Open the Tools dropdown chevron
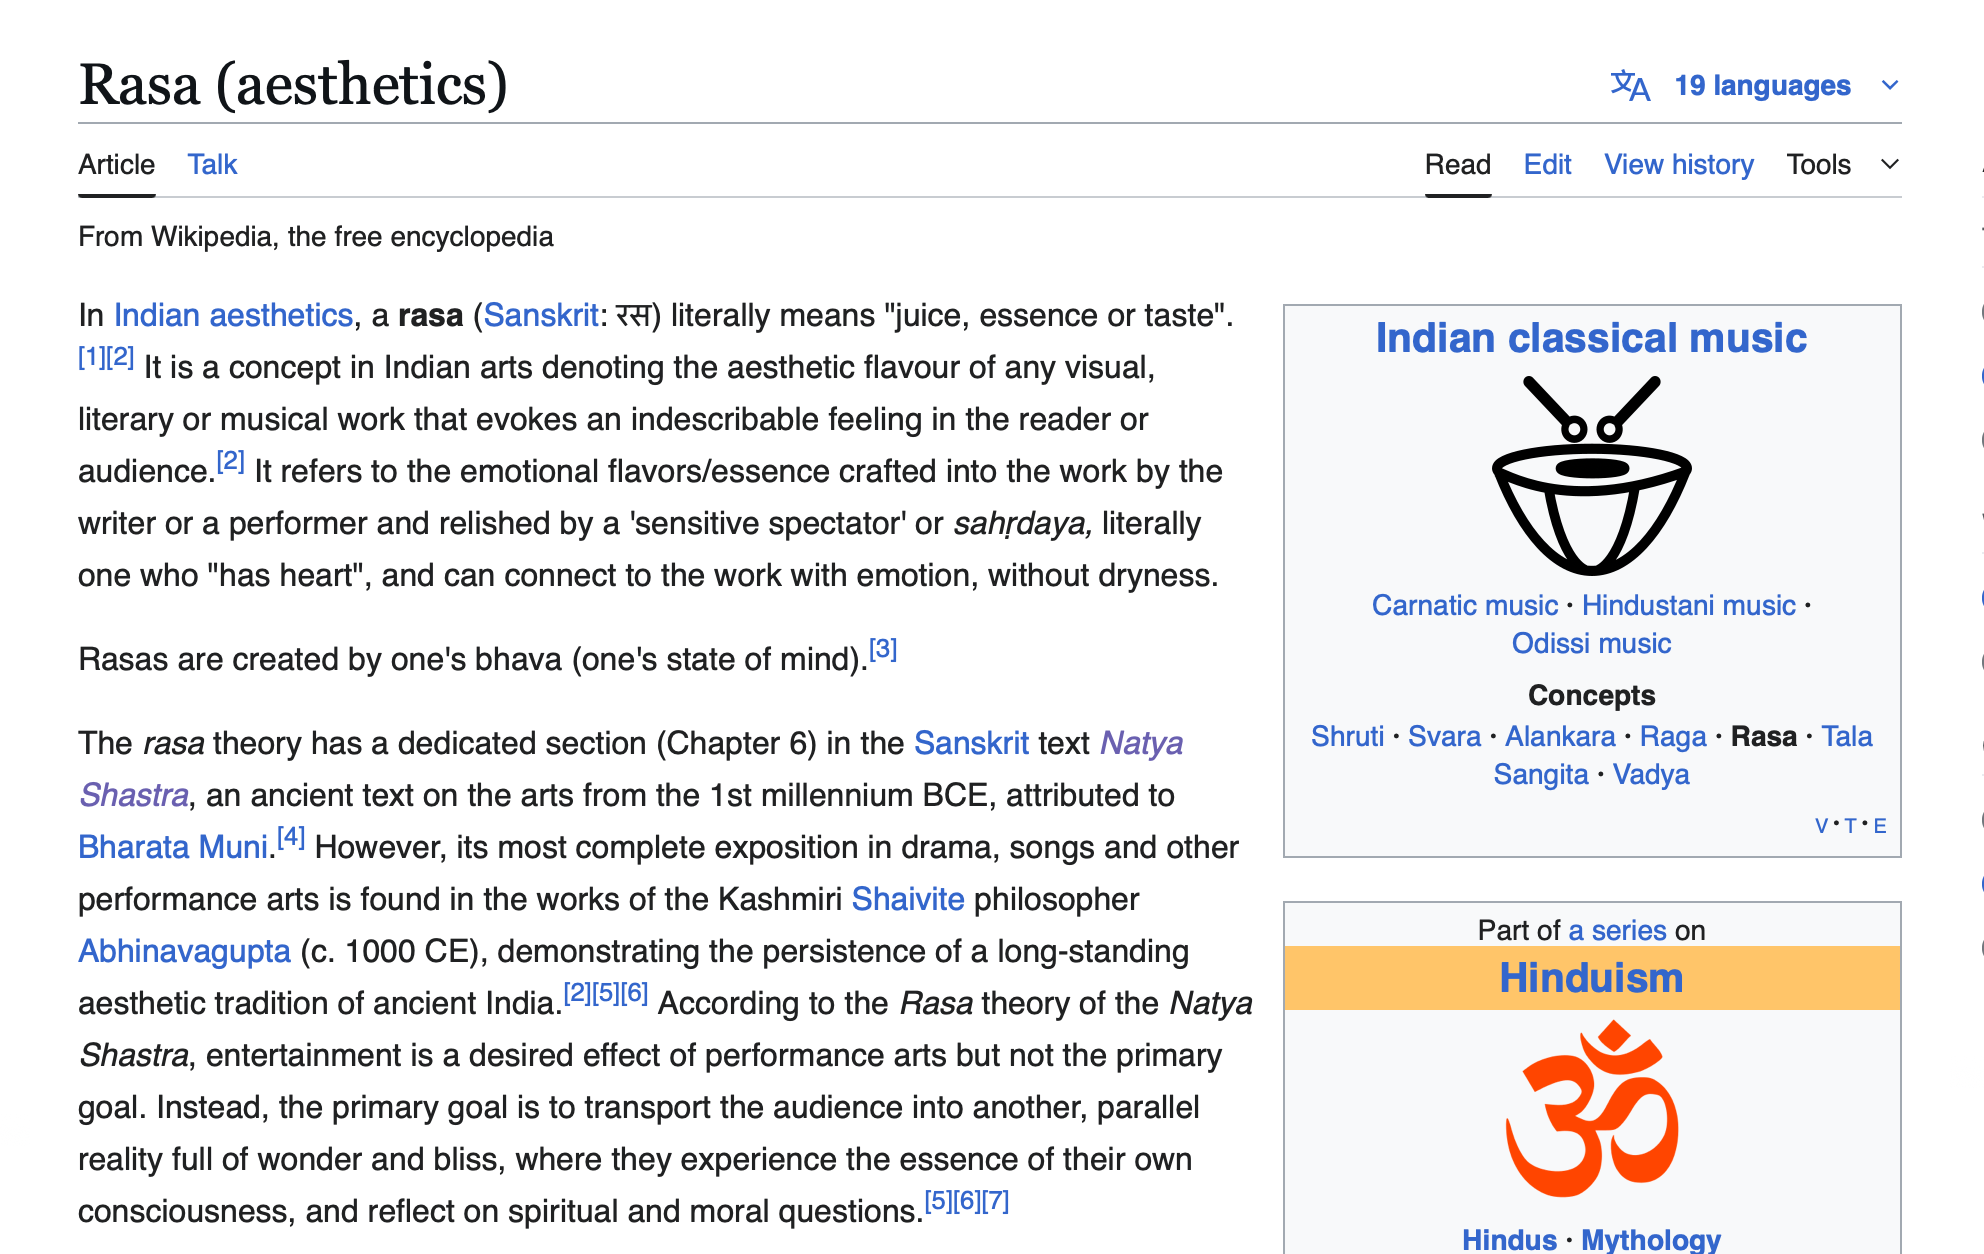Viewport: 1984px width, 1254px height. click(1889, 164)
